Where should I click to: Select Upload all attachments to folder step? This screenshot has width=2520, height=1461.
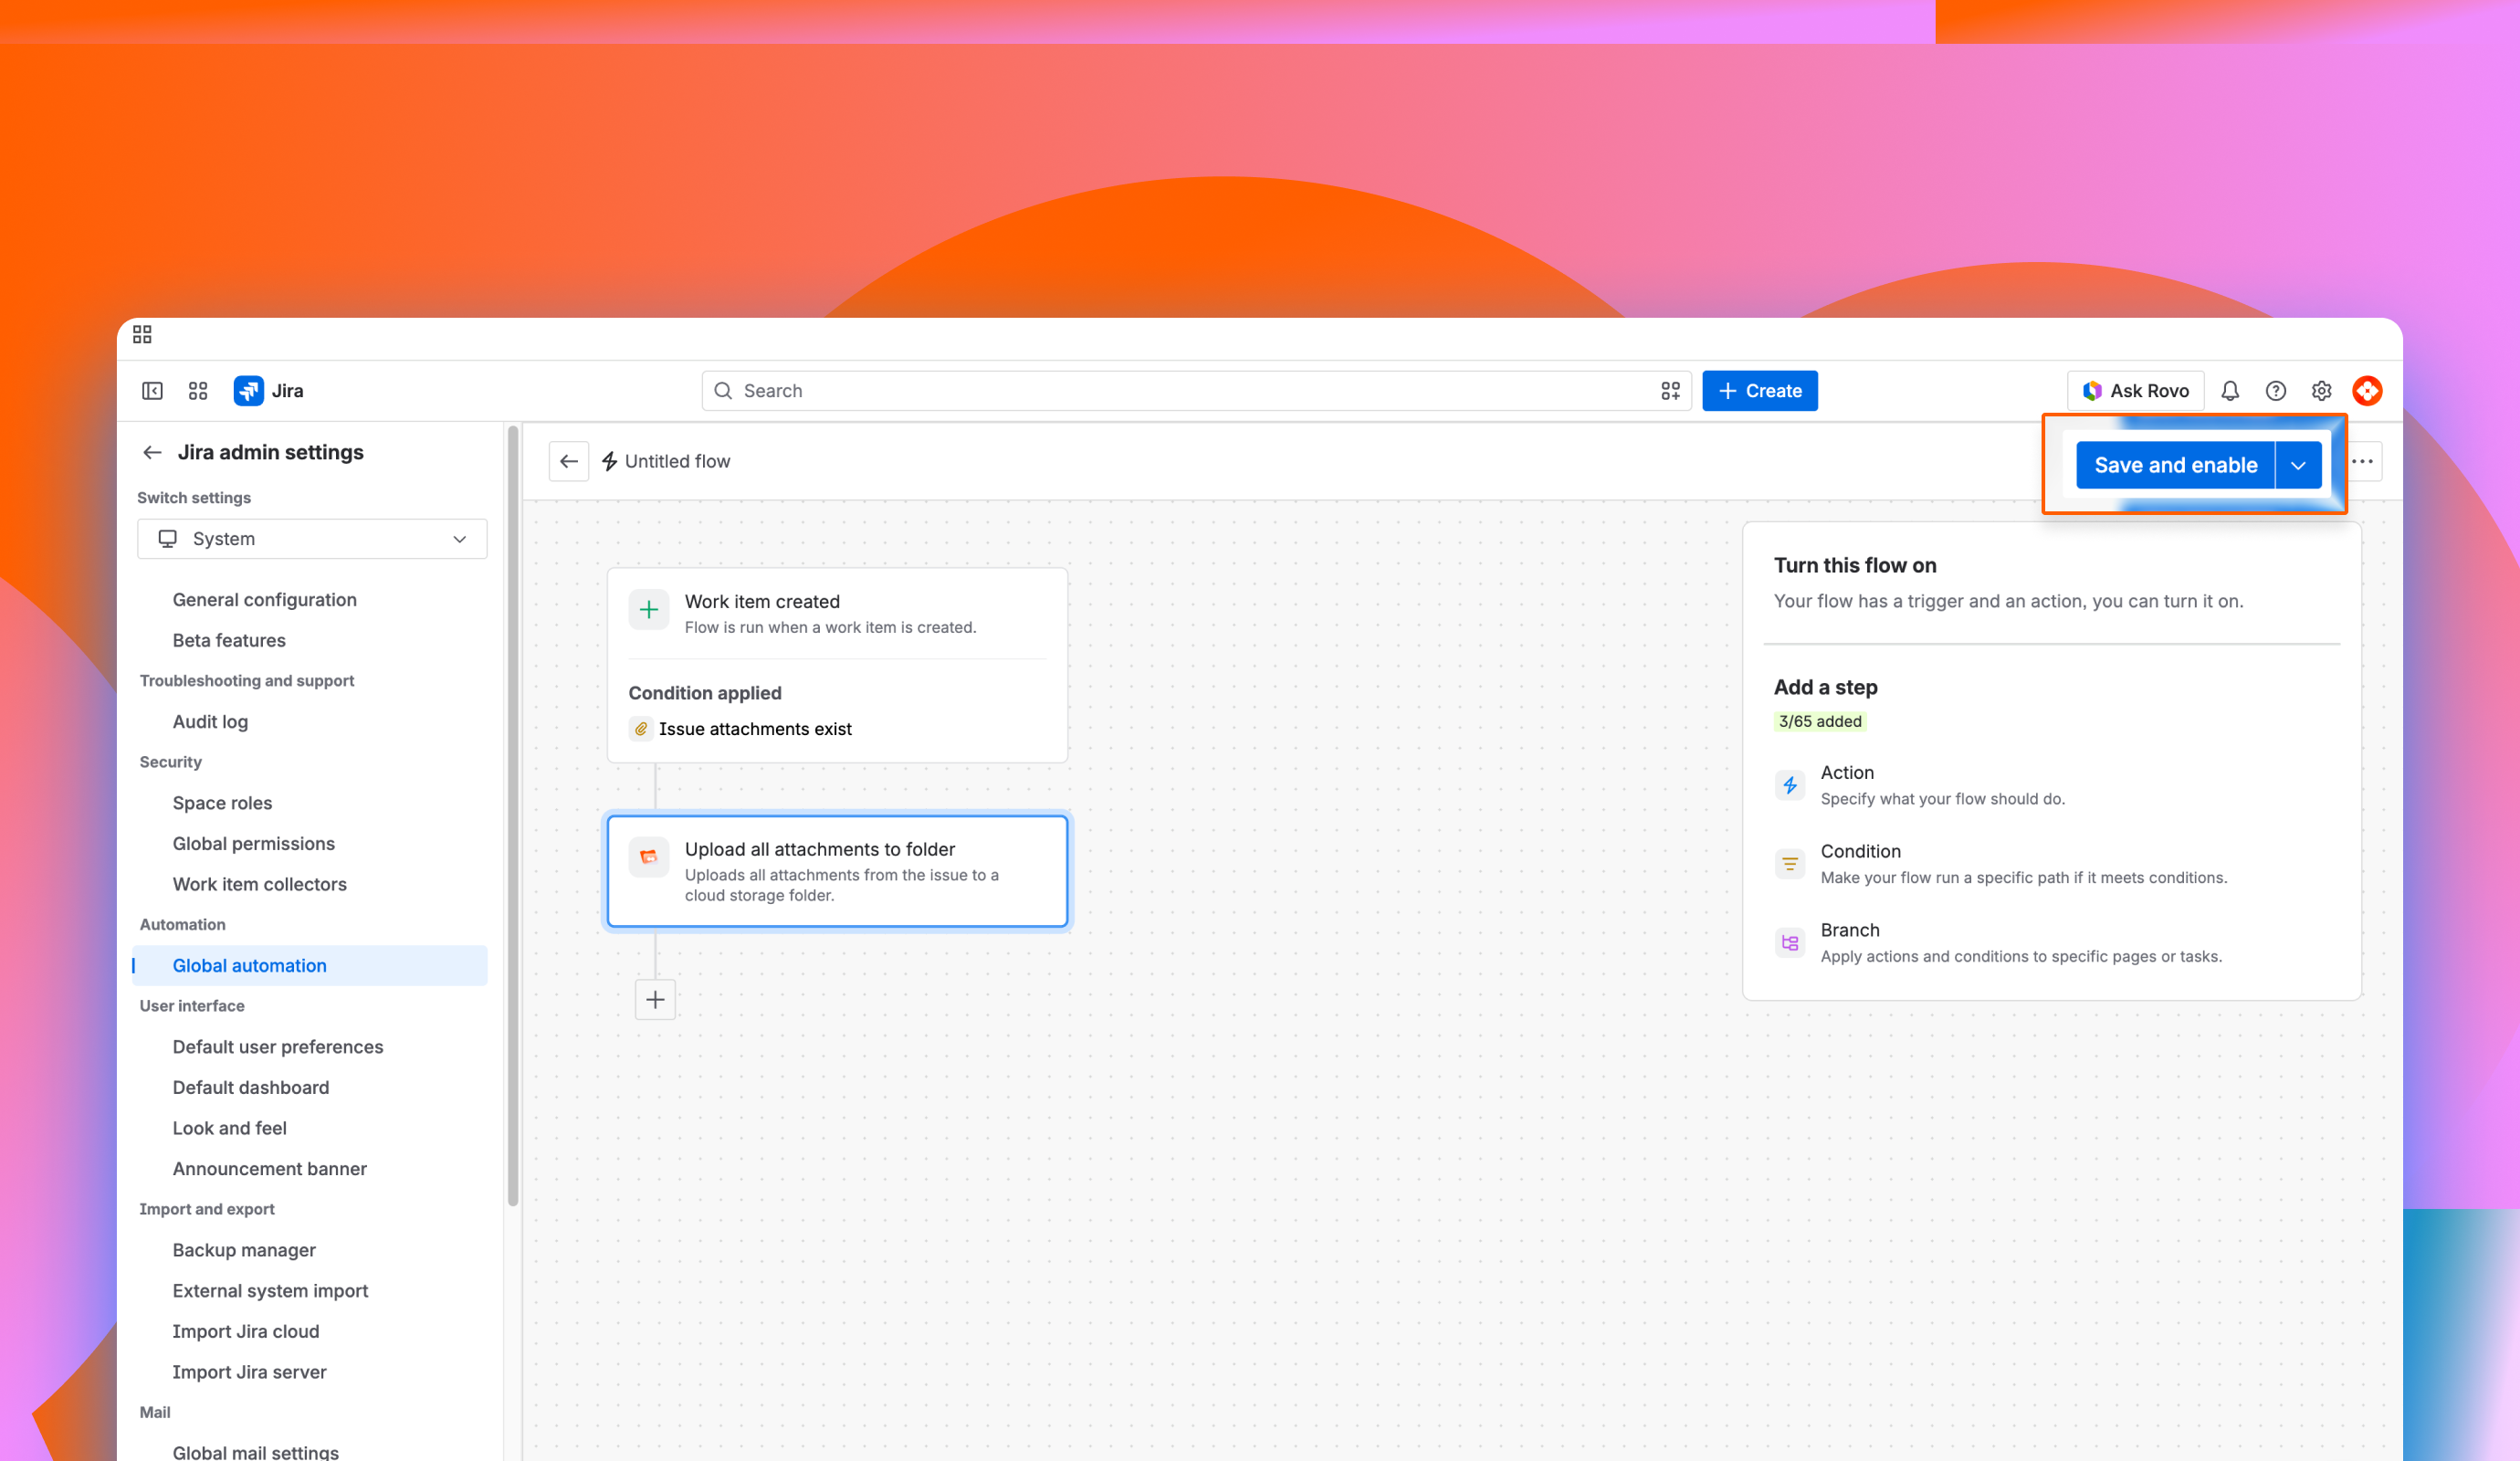[x=837, y=871]
